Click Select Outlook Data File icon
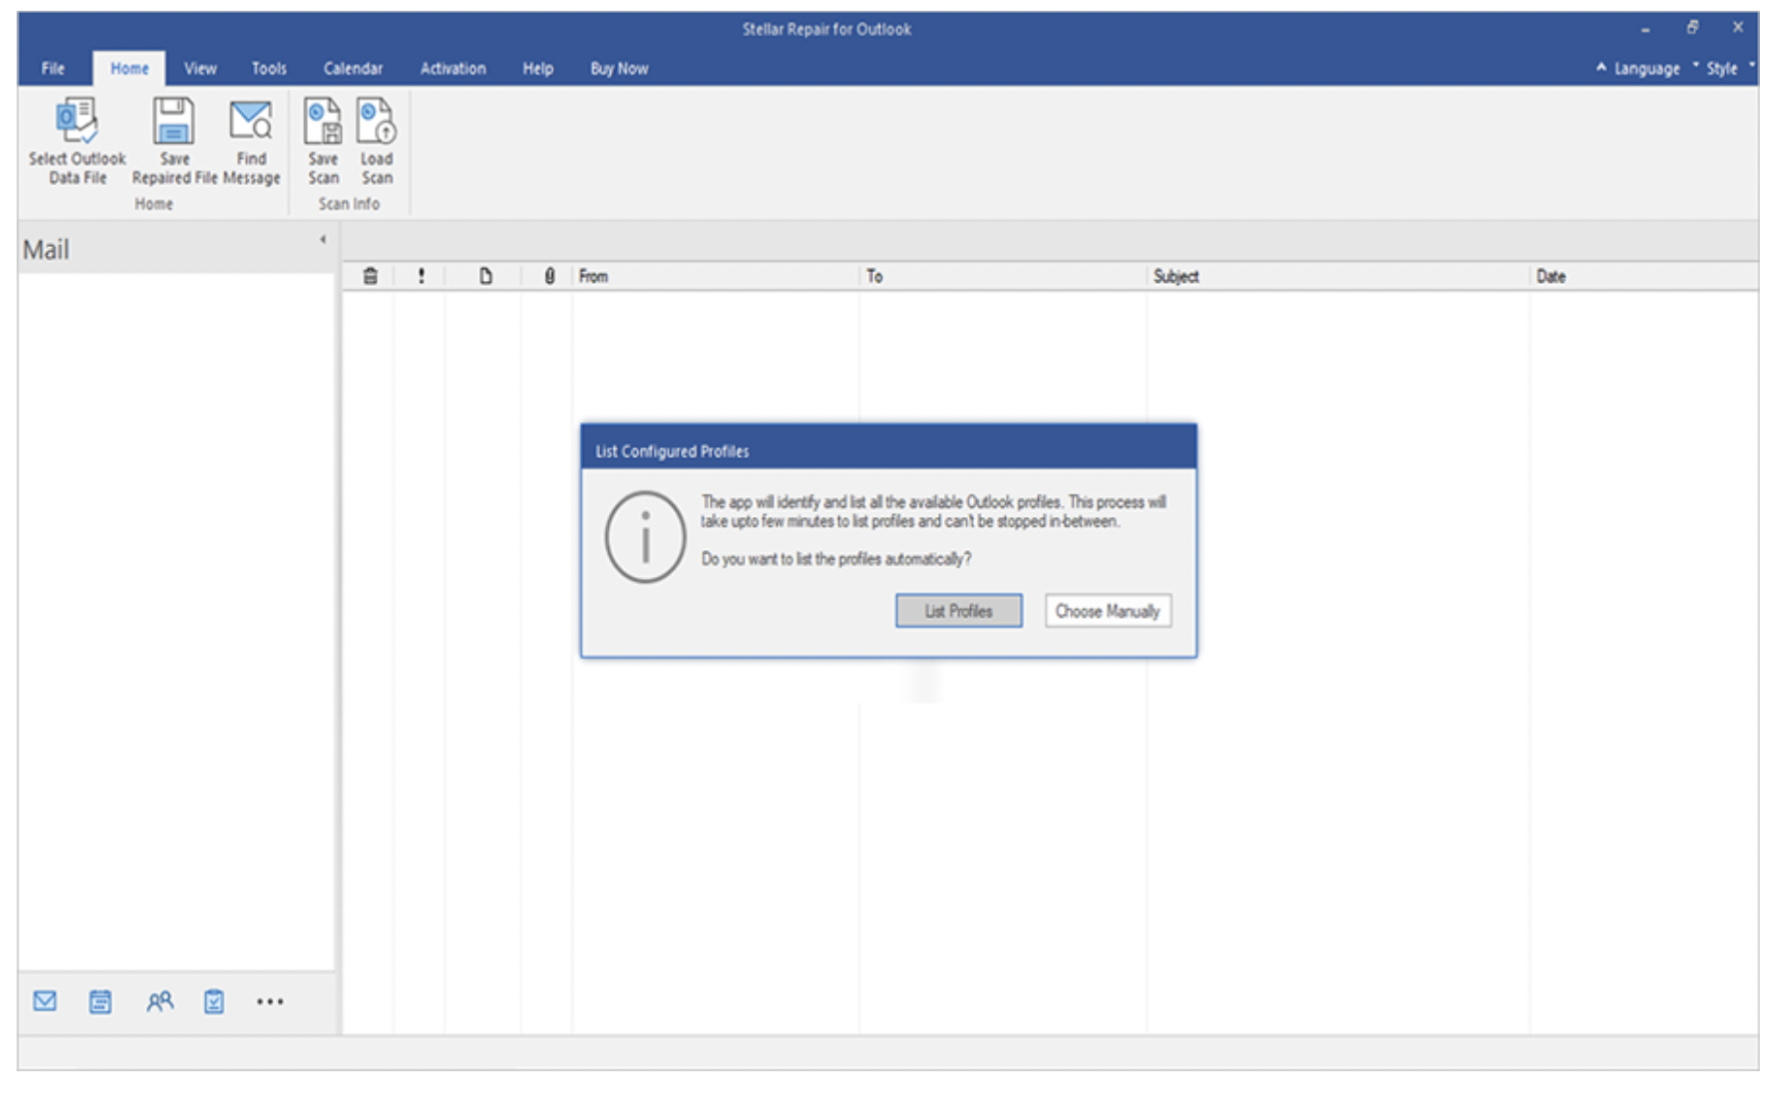Screen dimensions: 1786x1094 pyautogui.click(x=77, y=121)
